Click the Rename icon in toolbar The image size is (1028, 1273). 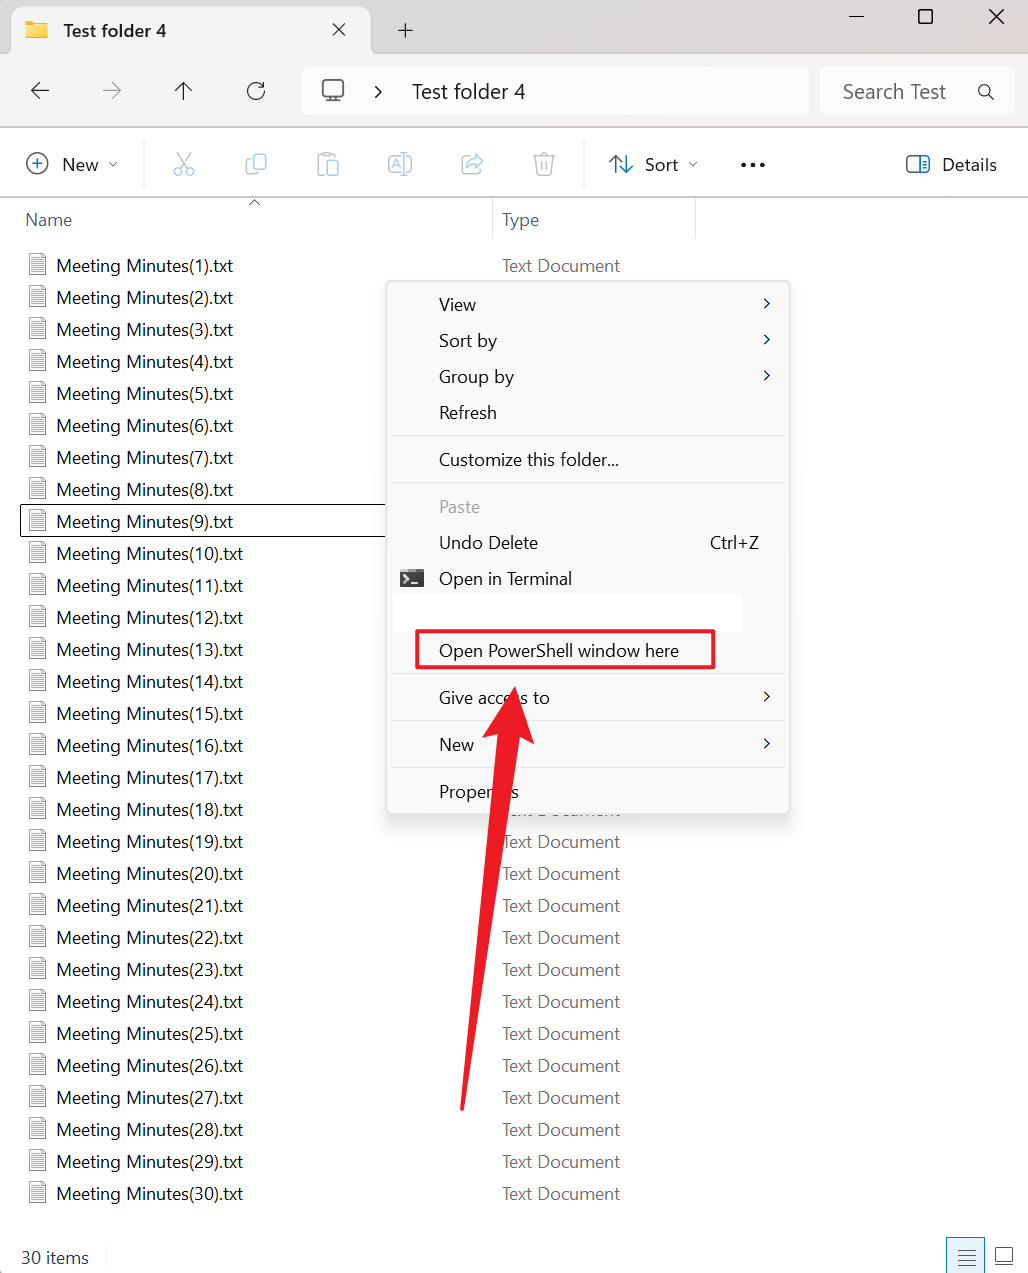[x=400, y=164]
